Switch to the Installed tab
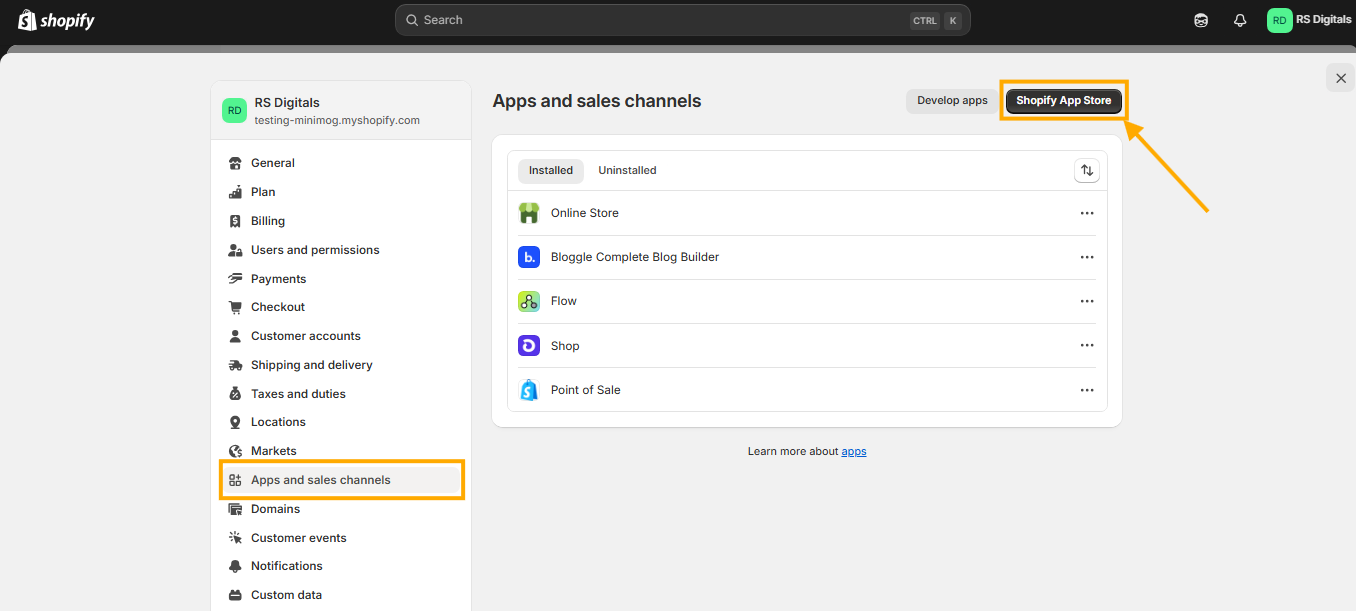 pos(551,171)
